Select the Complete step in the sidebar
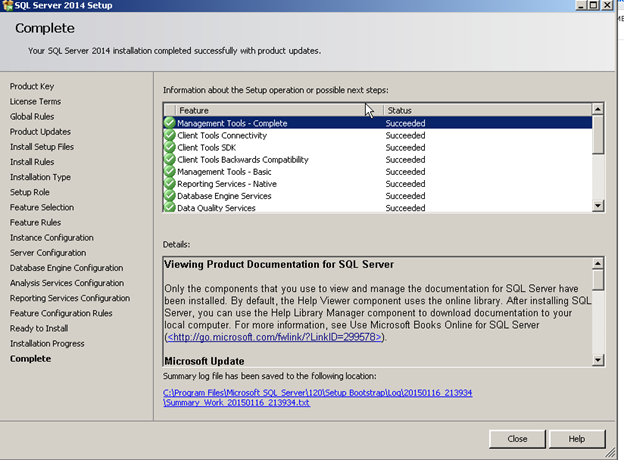Viewport: 624px width, 460px height. pos(31,359)
